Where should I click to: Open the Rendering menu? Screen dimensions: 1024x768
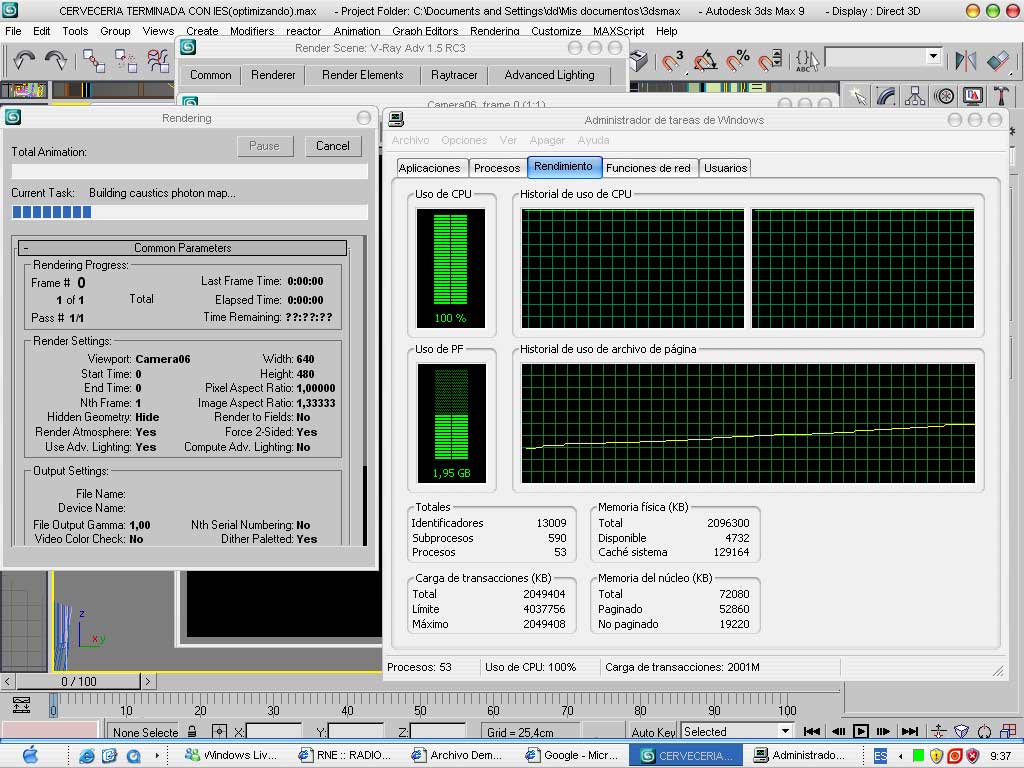coord(494,31)
